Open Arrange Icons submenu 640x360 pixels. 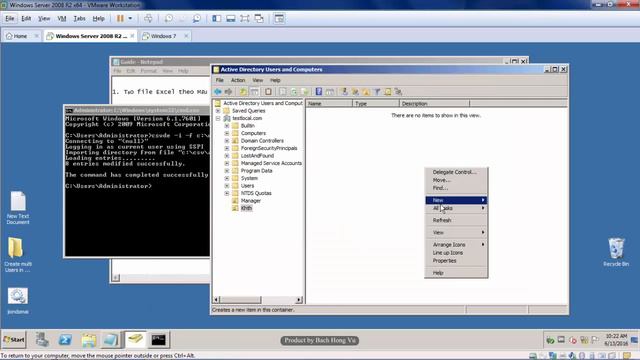(x=456, y=244)
